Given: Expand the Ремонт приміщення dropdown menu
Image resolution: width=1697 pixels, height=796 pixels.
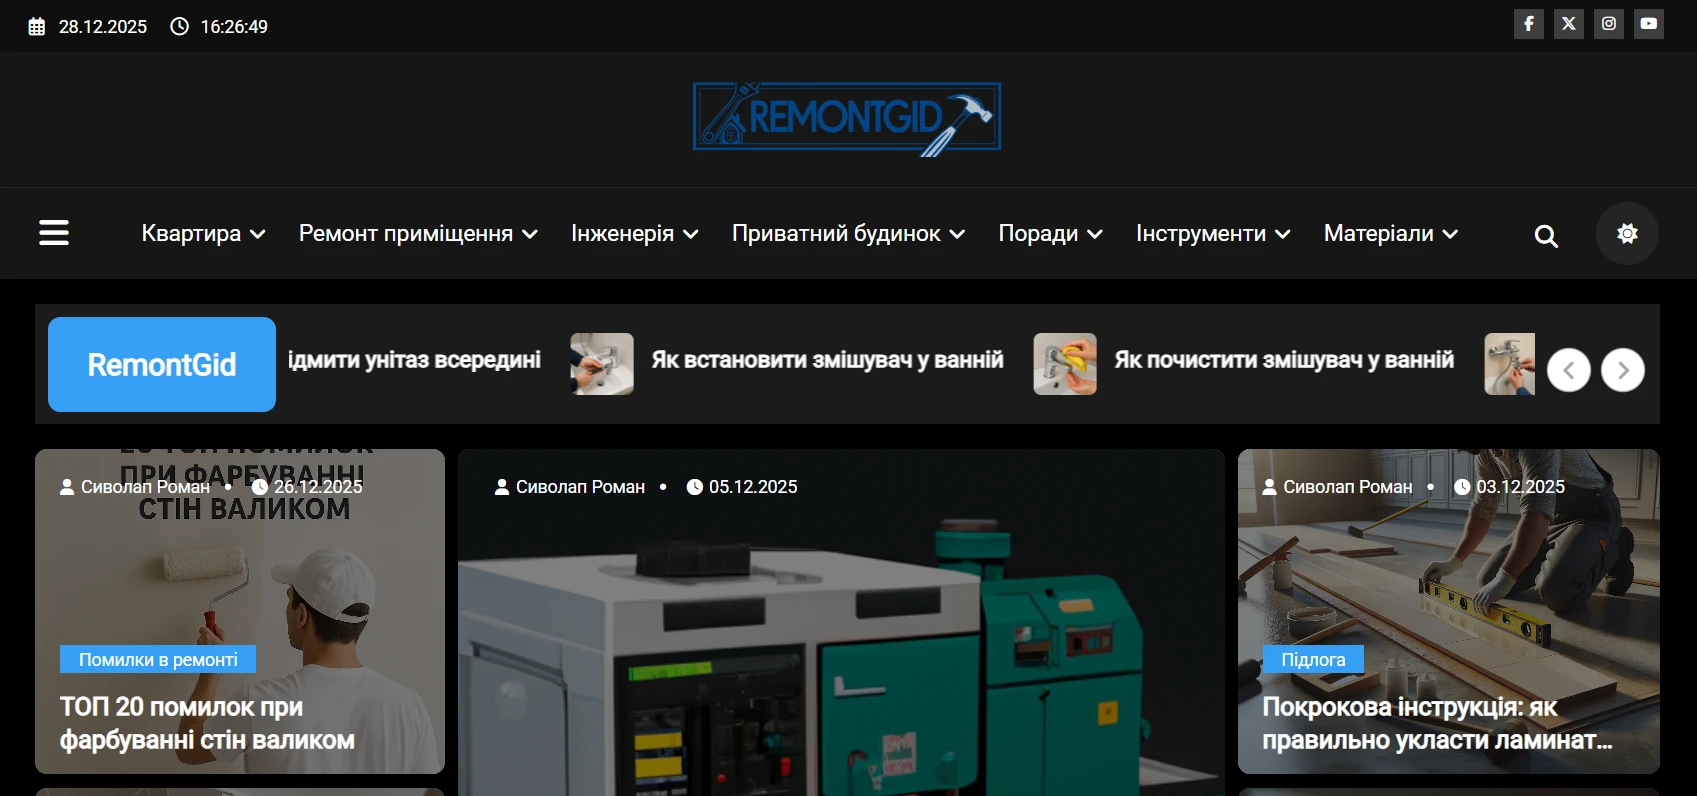Looking at the screenshot, I should pyautogui.click(x=418, y=234).
